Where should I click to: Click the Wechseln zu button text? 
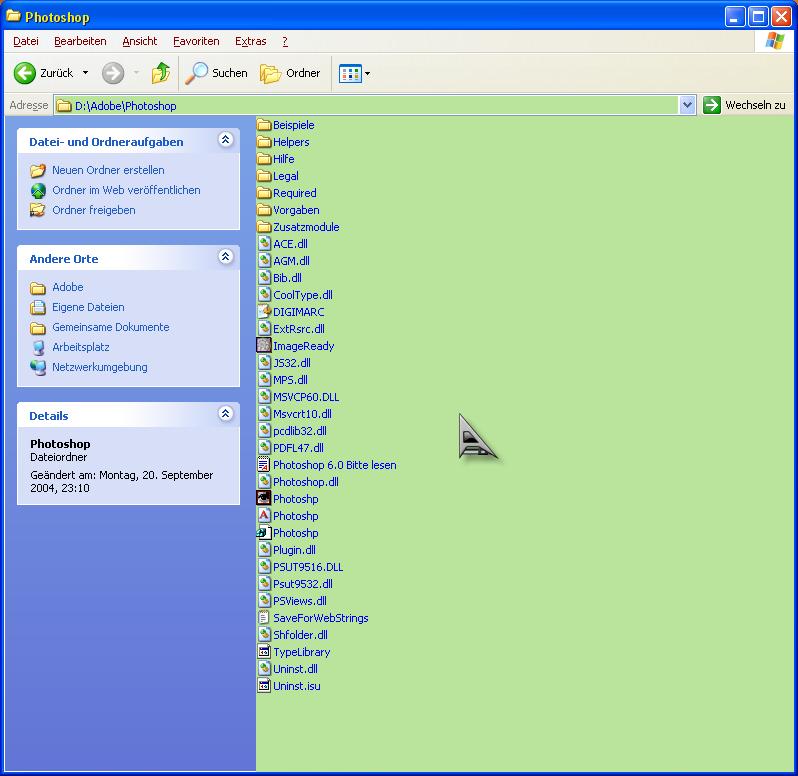click(x=755, y=105)
